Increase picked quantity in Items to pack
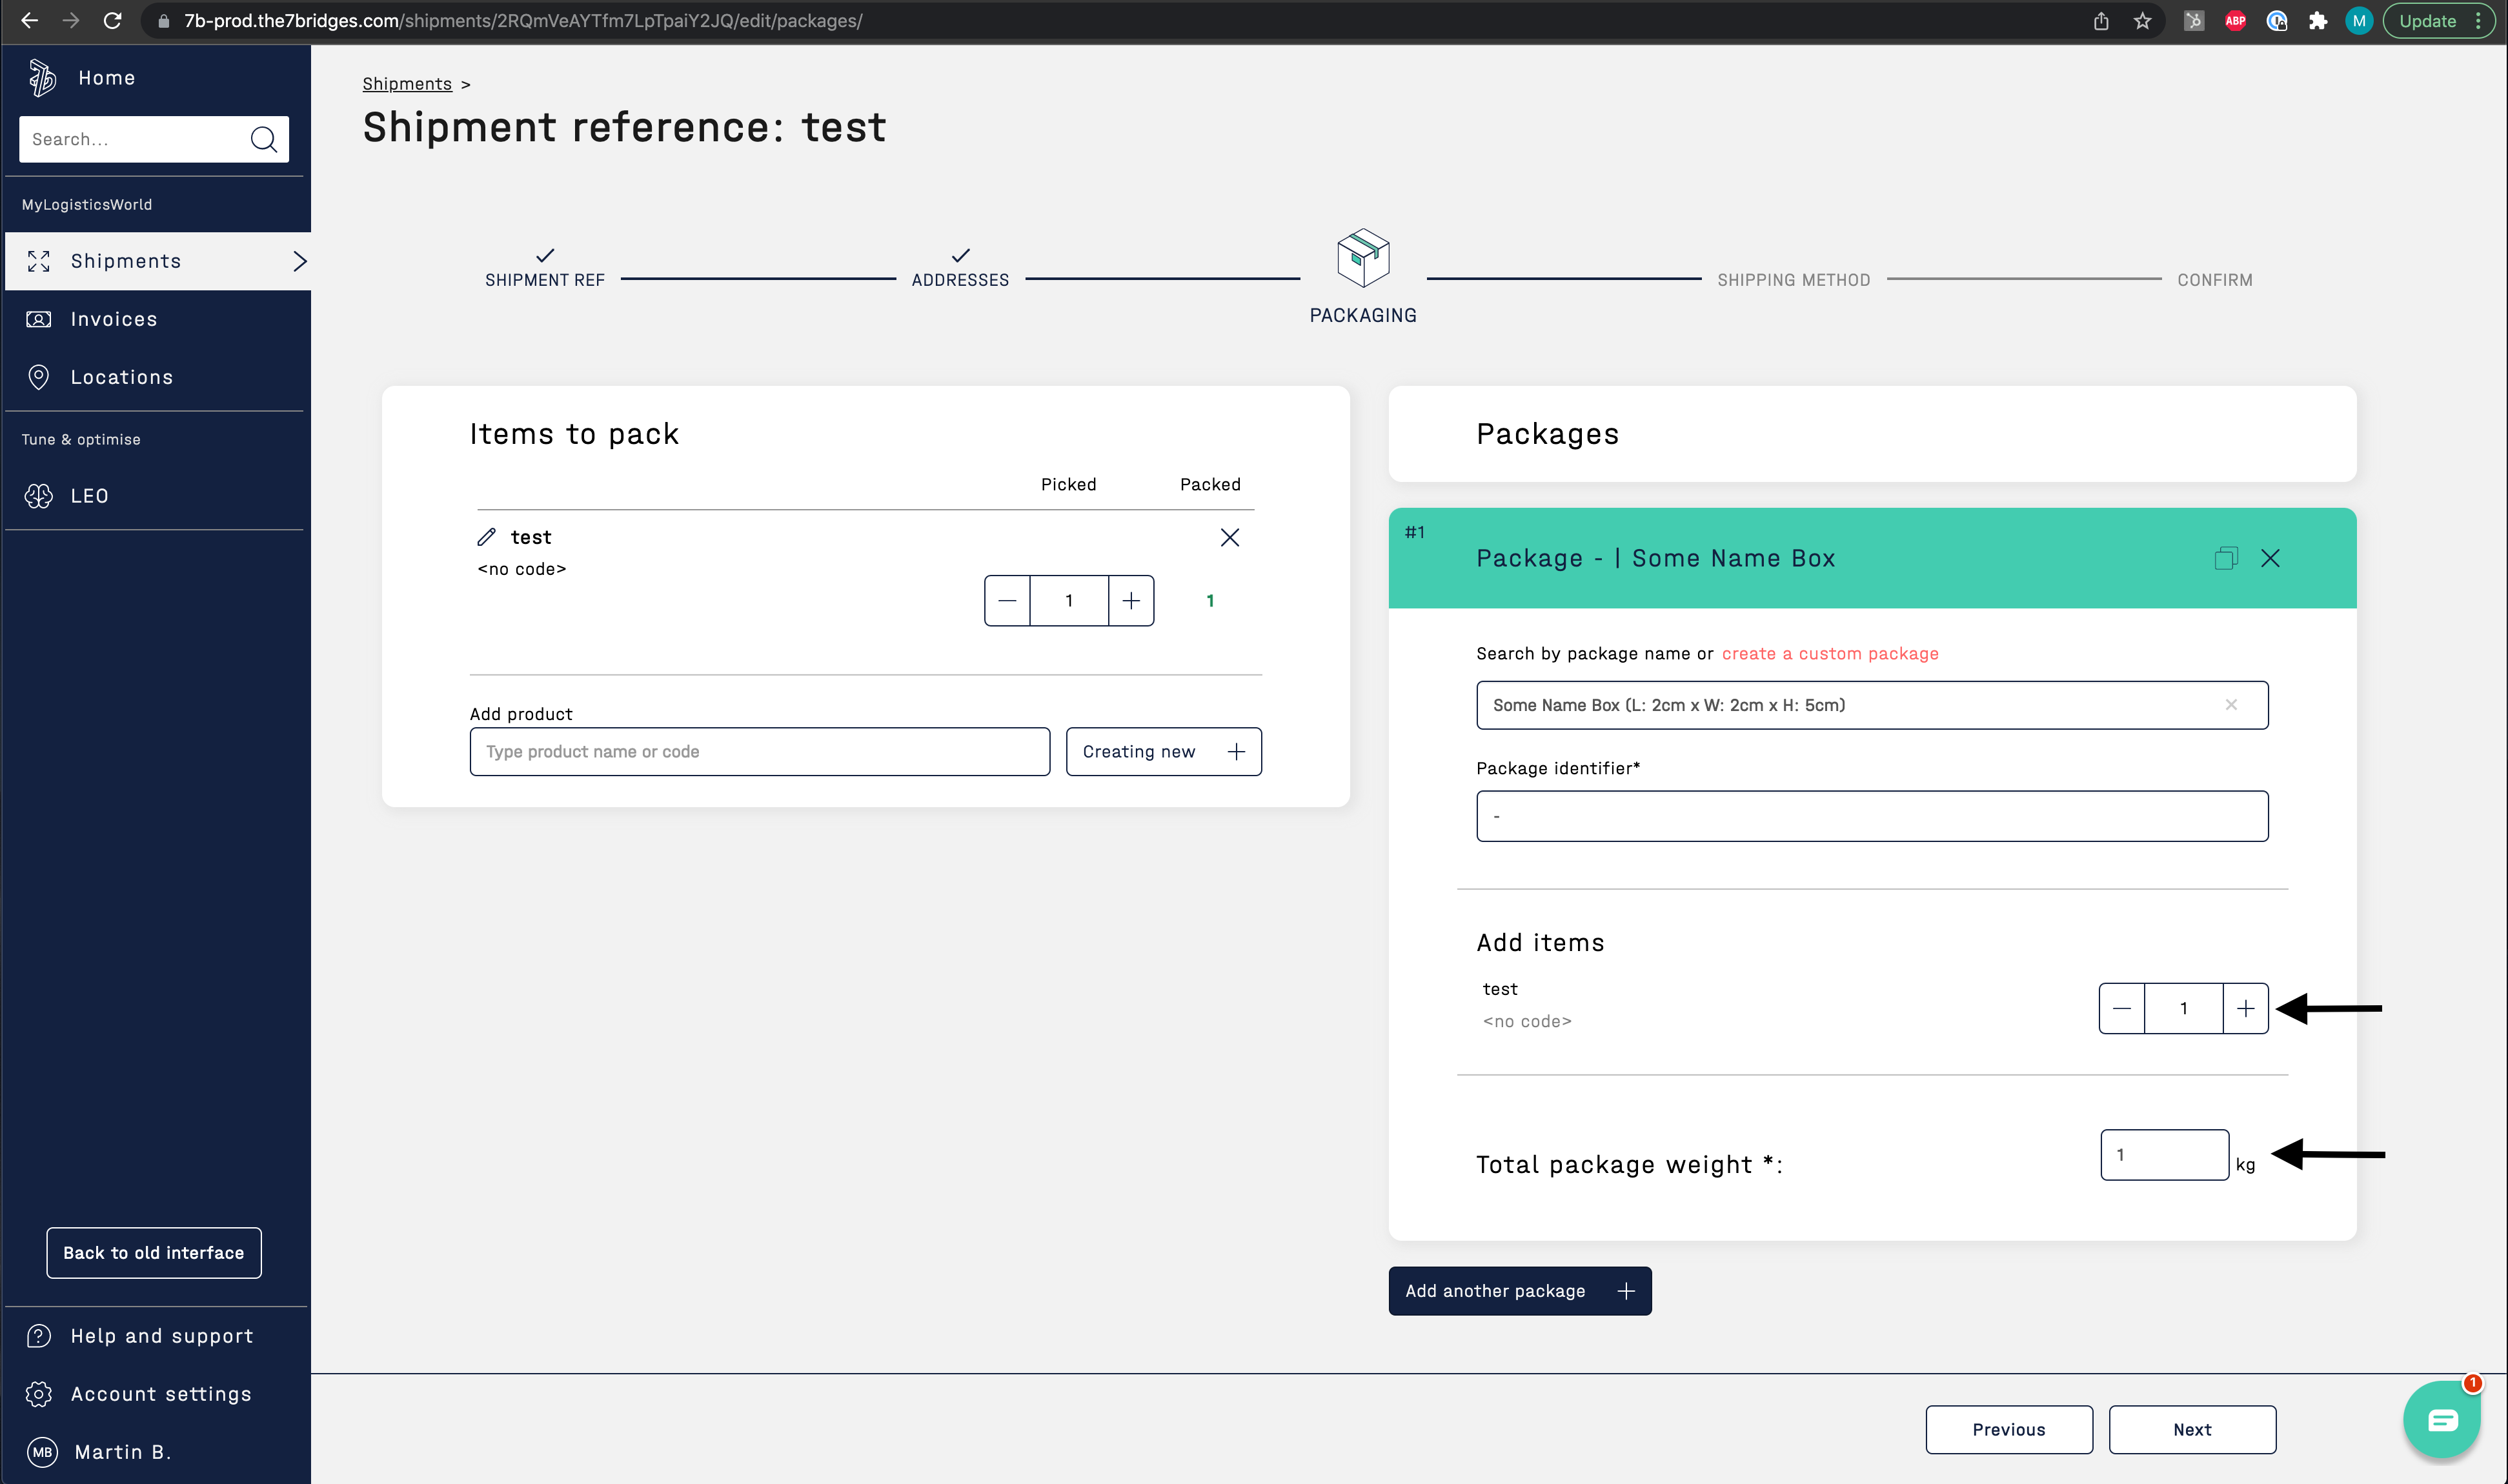The width and height of the screenshot is (2508, 1484). coord(1131,601)
